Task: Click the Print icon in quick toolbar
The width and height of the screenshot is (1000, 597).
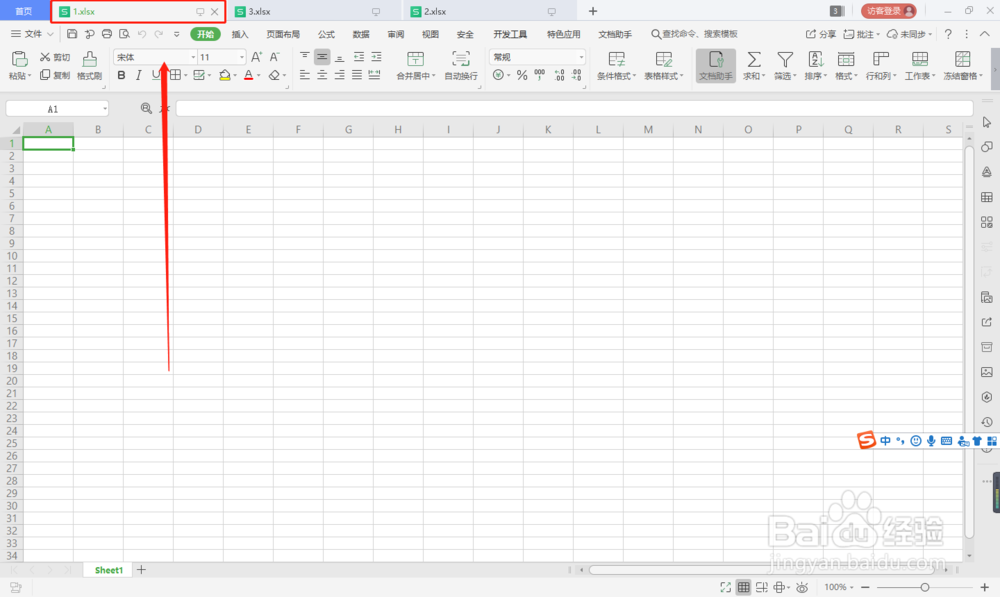Action: (x=107, y=34)
